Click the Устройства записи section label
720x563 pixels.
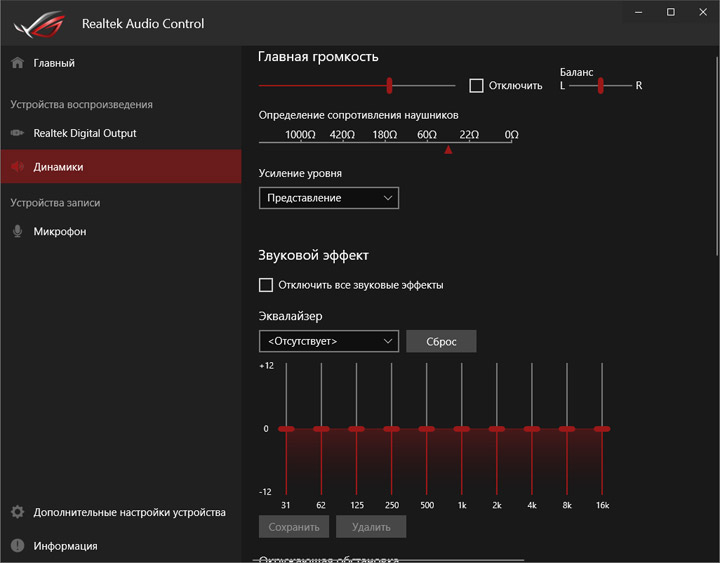[x=55, y=203]
